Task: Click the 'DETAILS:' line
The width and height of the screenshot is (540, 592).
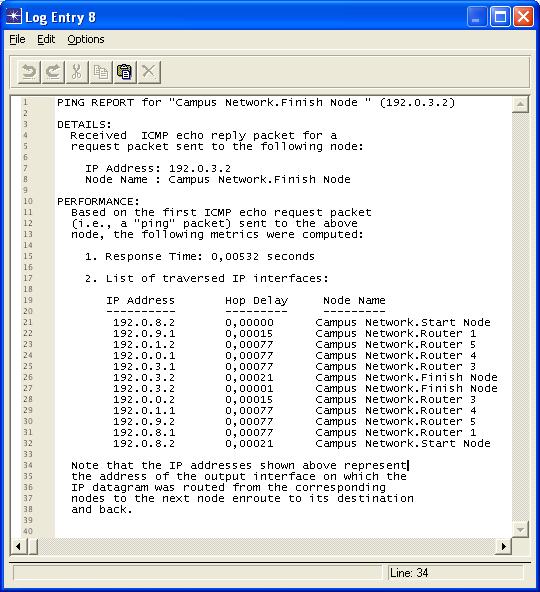Action: tap(84, 125)
